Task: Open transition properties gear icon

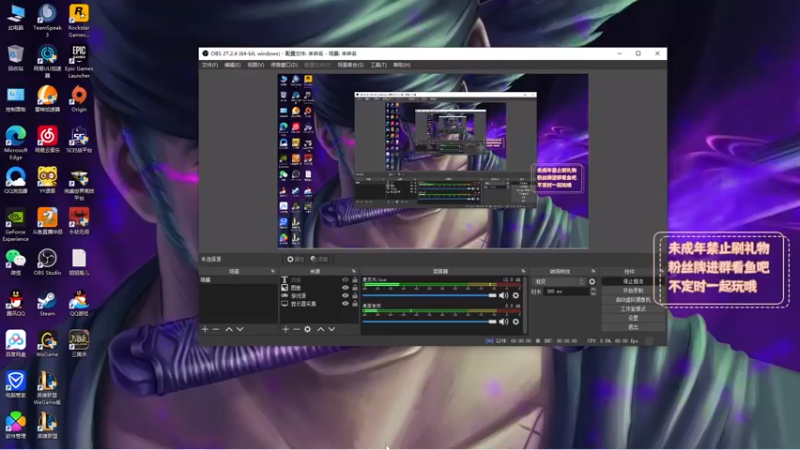Action: pyautogui.click(x=592, y=282)
